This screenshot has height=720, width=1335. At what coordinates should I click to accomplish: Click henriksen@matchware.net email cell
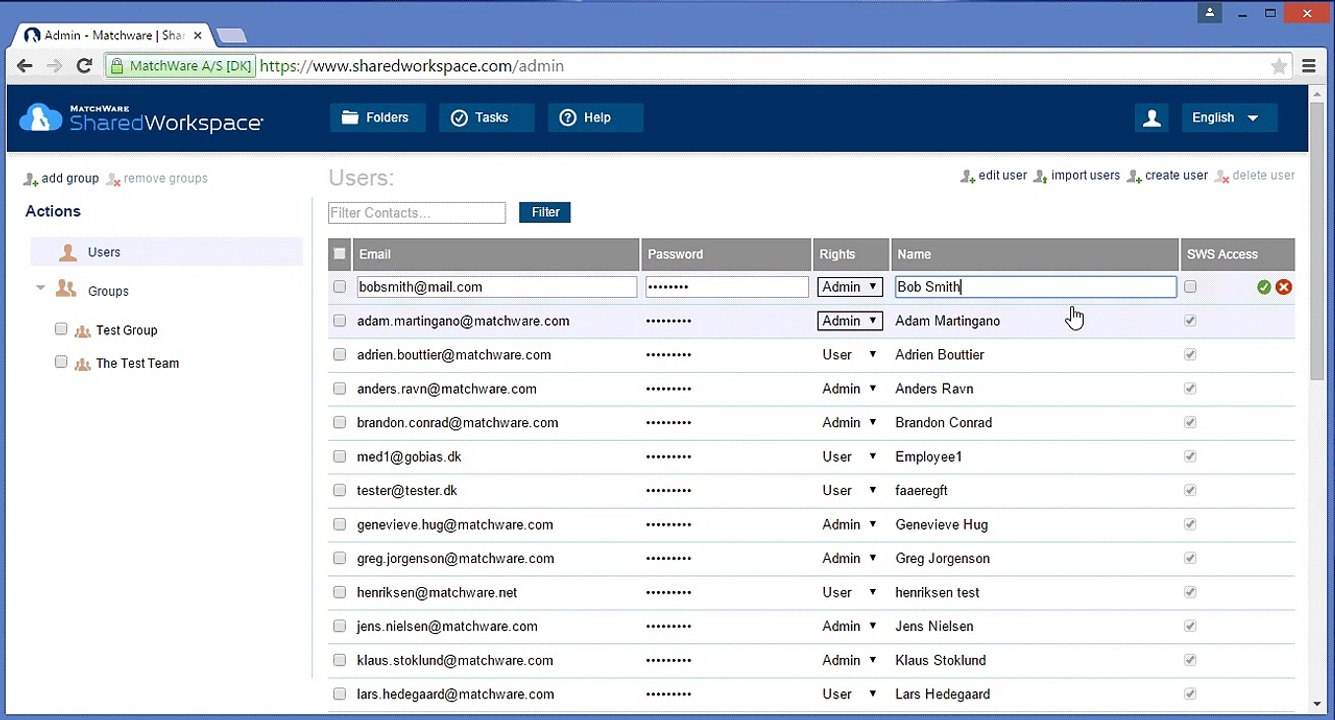[437, 593]
